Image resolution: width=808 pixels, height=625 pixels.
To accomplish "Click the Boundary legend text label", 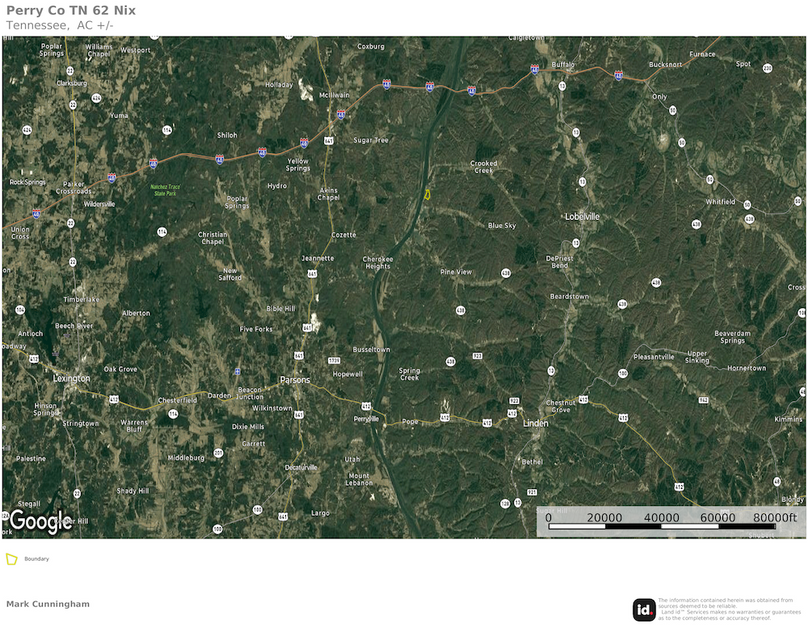I will [x=37, y=559].
